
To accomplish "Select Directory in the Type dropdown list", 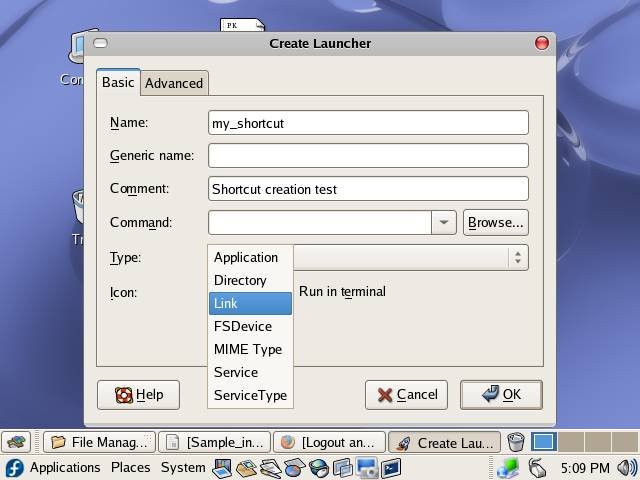I will (x=240, y=280).
